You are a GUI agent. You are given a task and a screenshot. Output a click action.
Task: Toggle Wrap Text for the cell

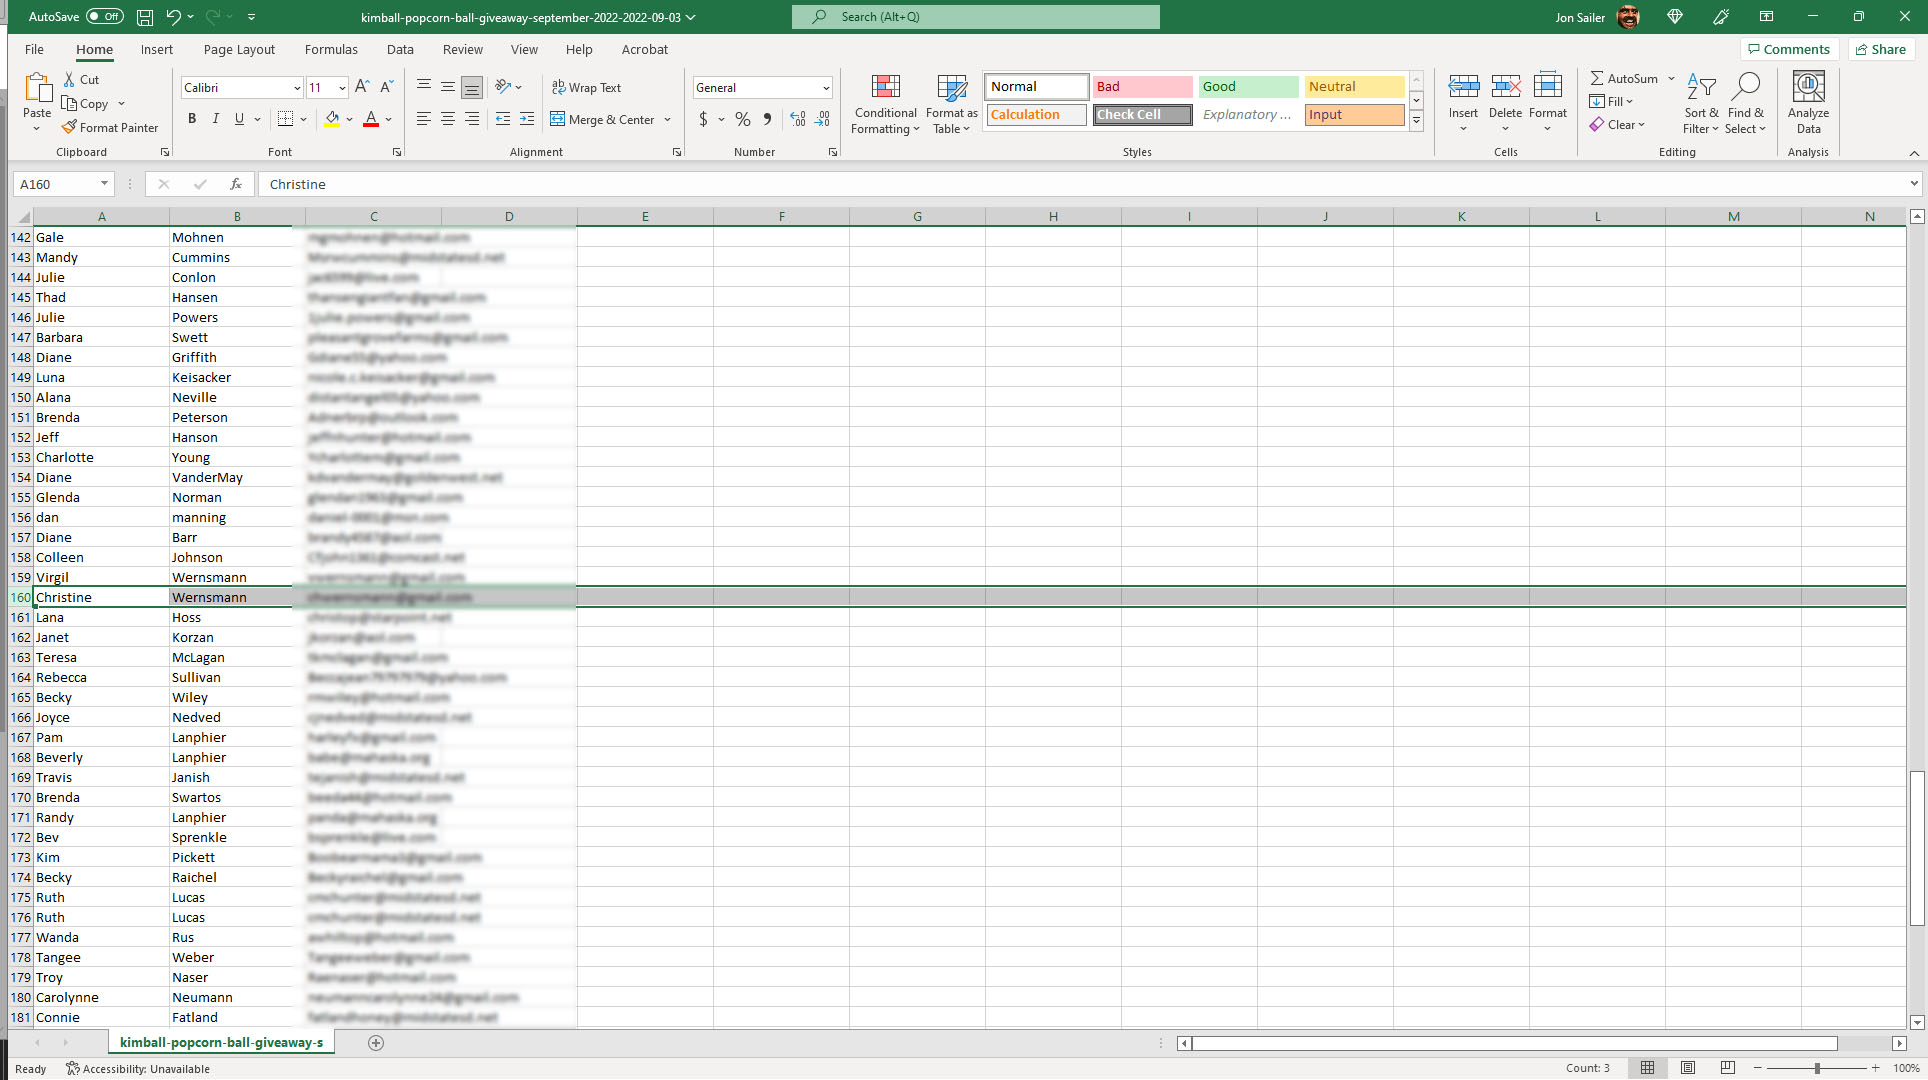click(587, 88)
